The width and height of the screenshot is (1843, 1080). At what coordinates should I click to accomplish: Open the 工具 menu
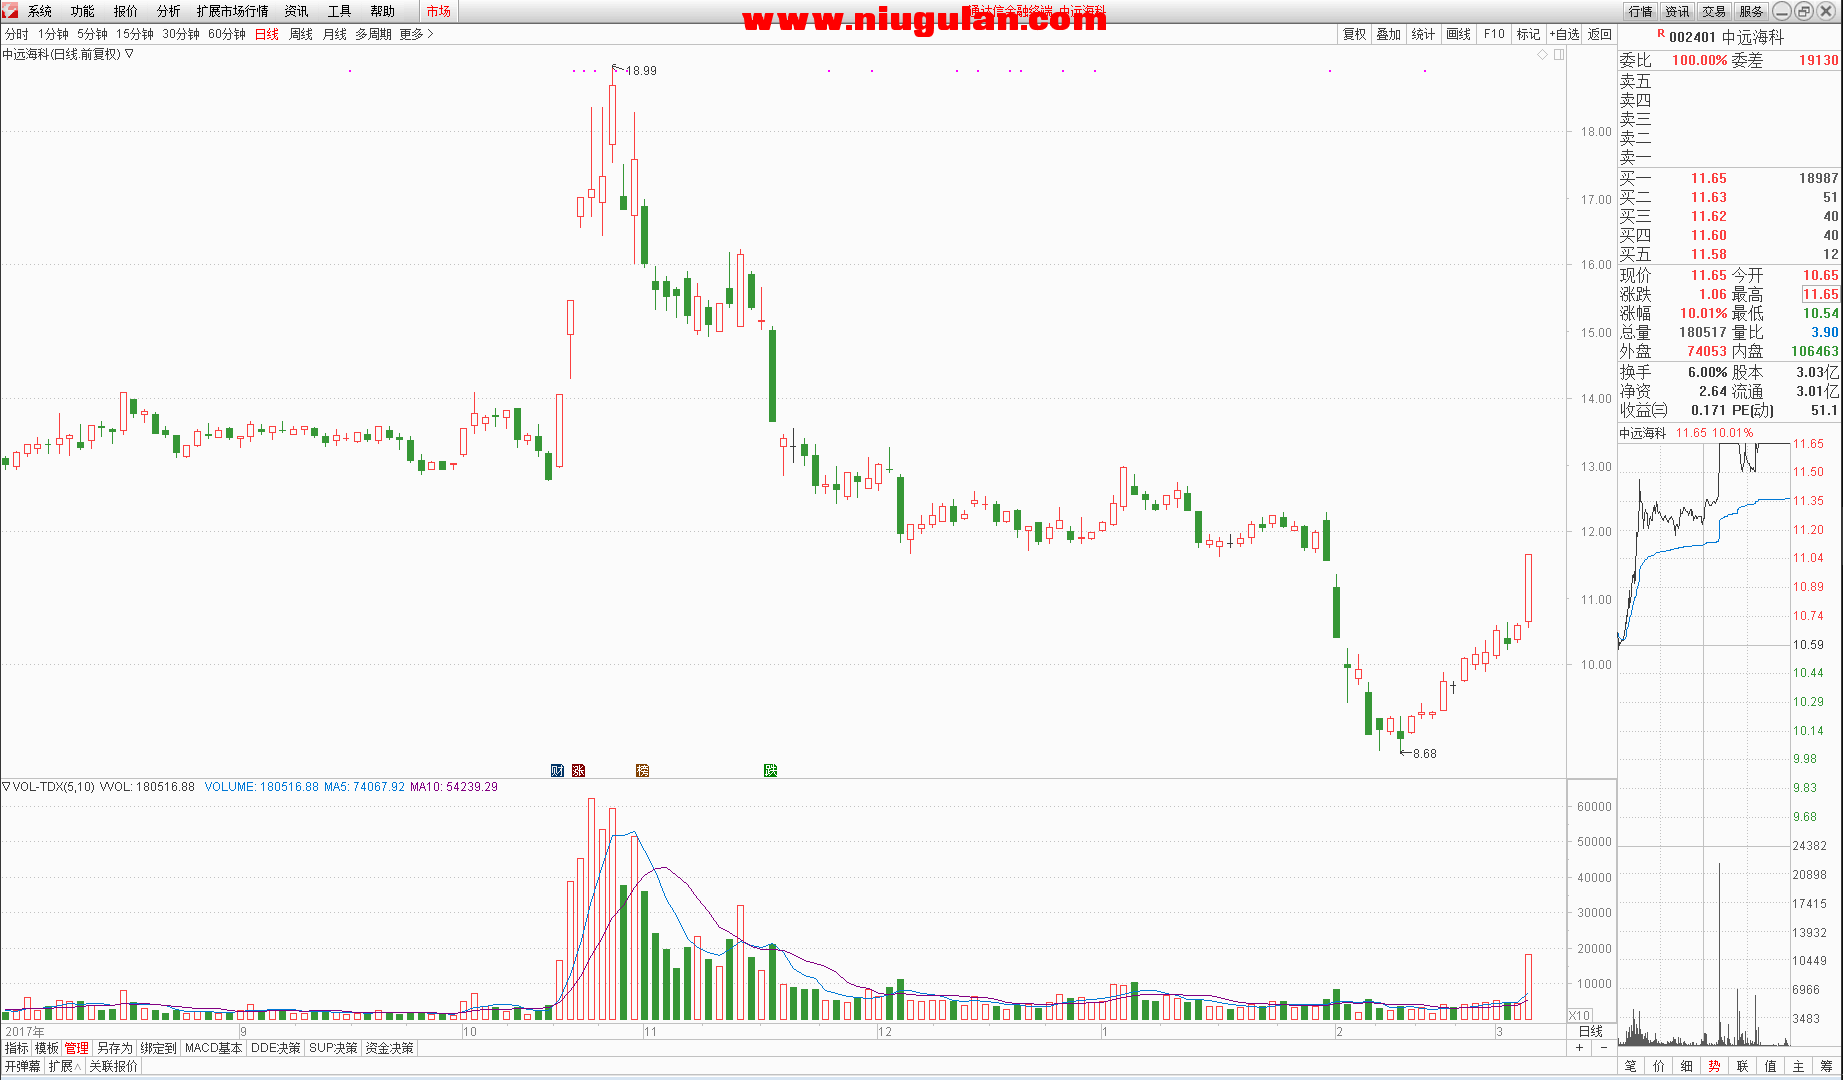340,11
